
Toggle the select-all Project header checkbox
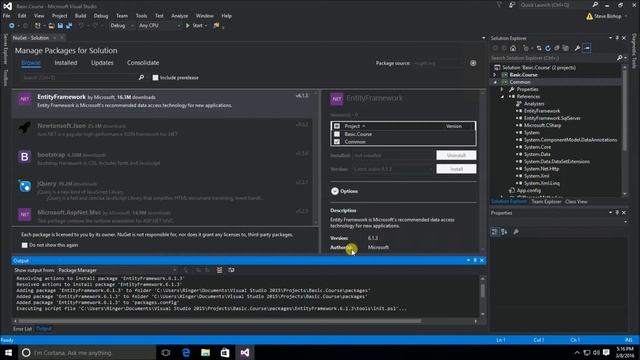337,126
